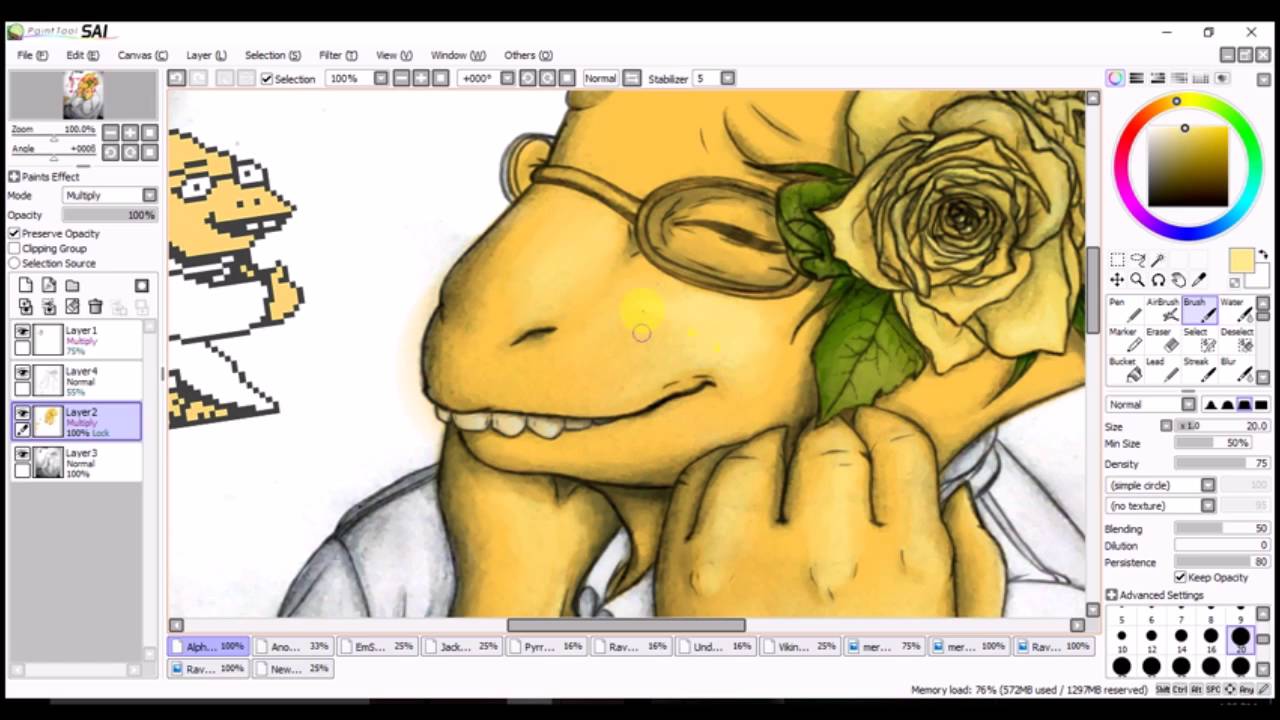Viewport: 1280px width, 720px height.
Task: Switch to the Pyrr... document tab
Action: coord(545,647)
